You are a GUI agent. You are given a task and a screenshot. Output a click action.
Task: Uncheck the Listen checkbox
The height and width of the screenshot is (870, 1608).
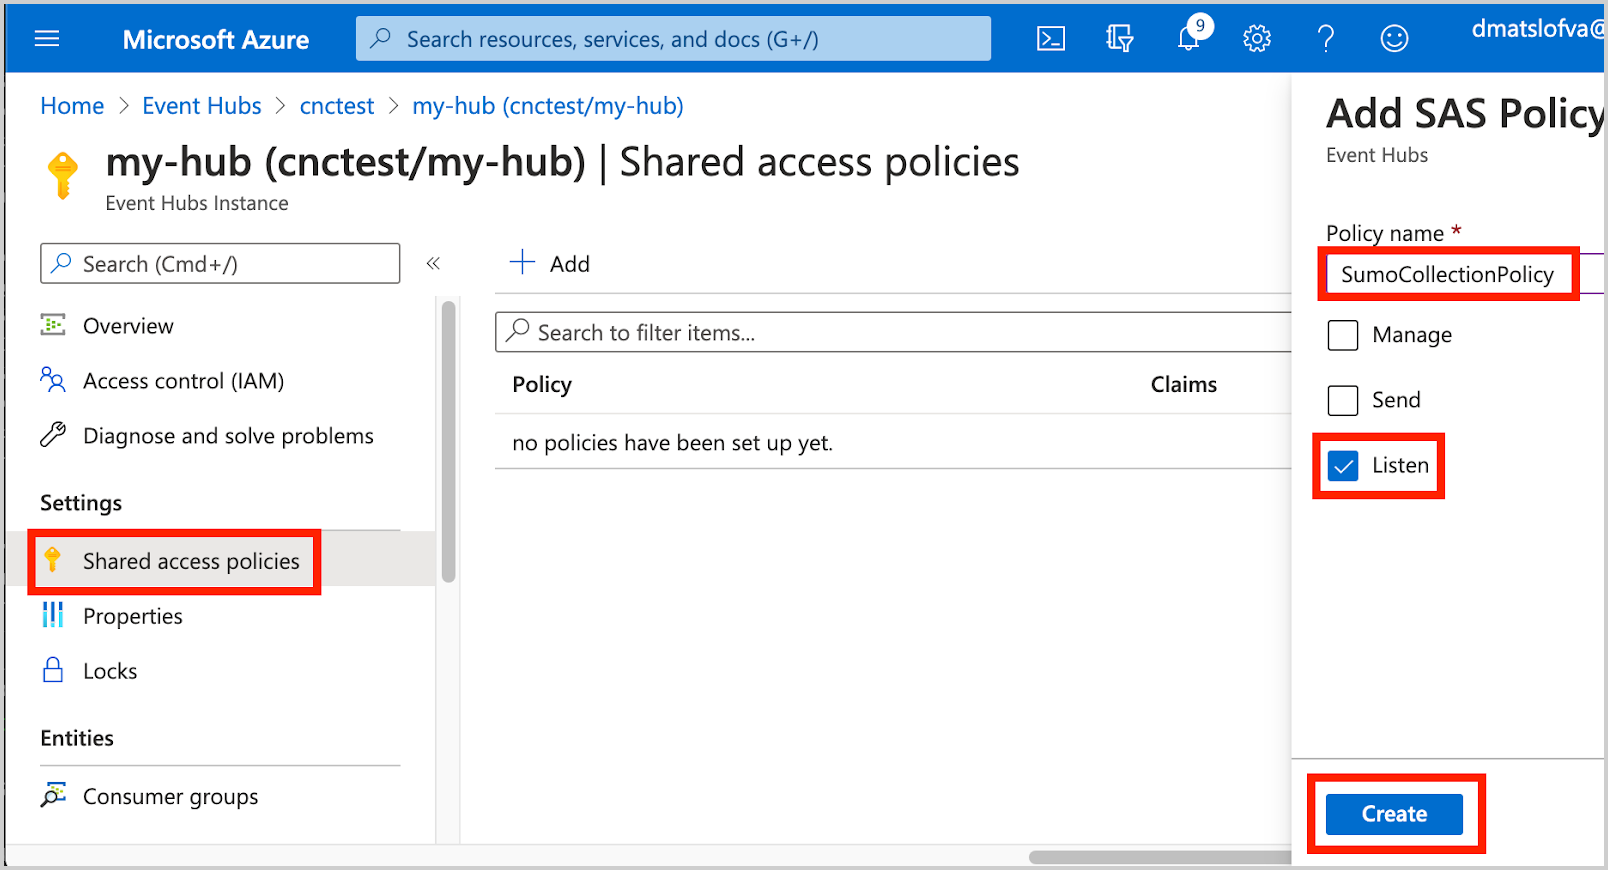[1343, 466]
